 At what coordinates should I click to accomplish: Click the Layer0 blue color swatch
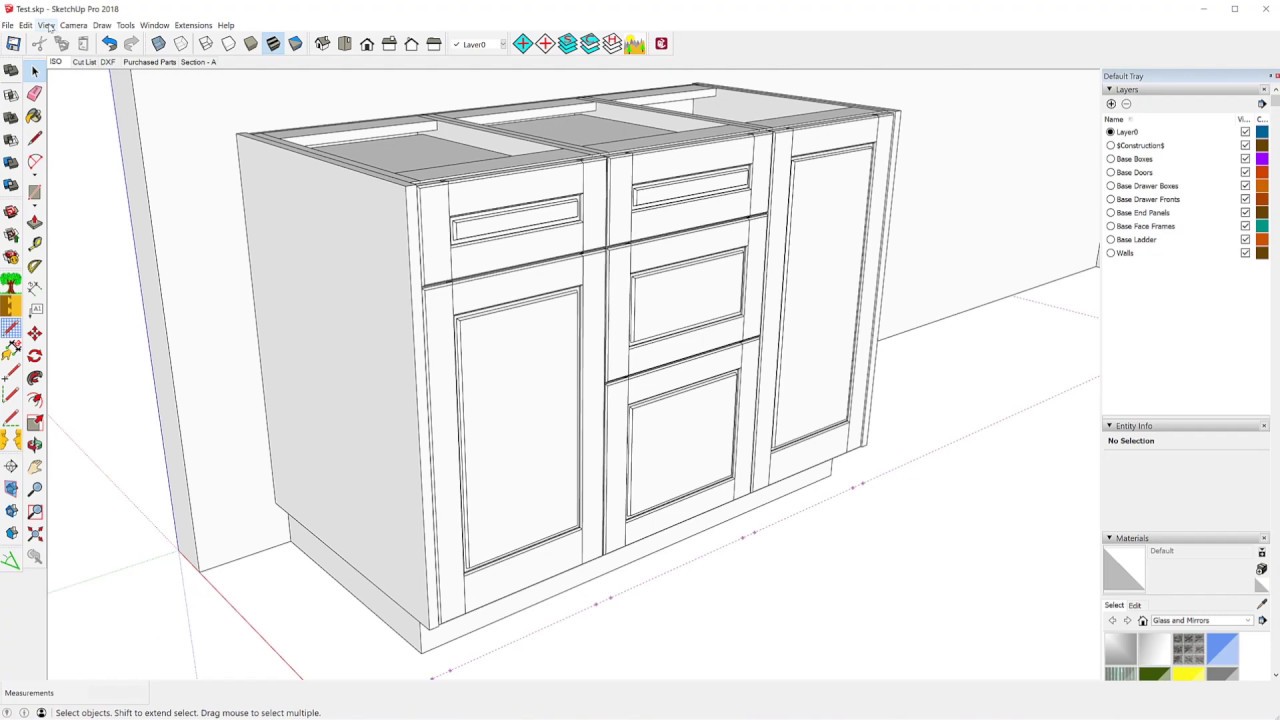point(1262,132)
